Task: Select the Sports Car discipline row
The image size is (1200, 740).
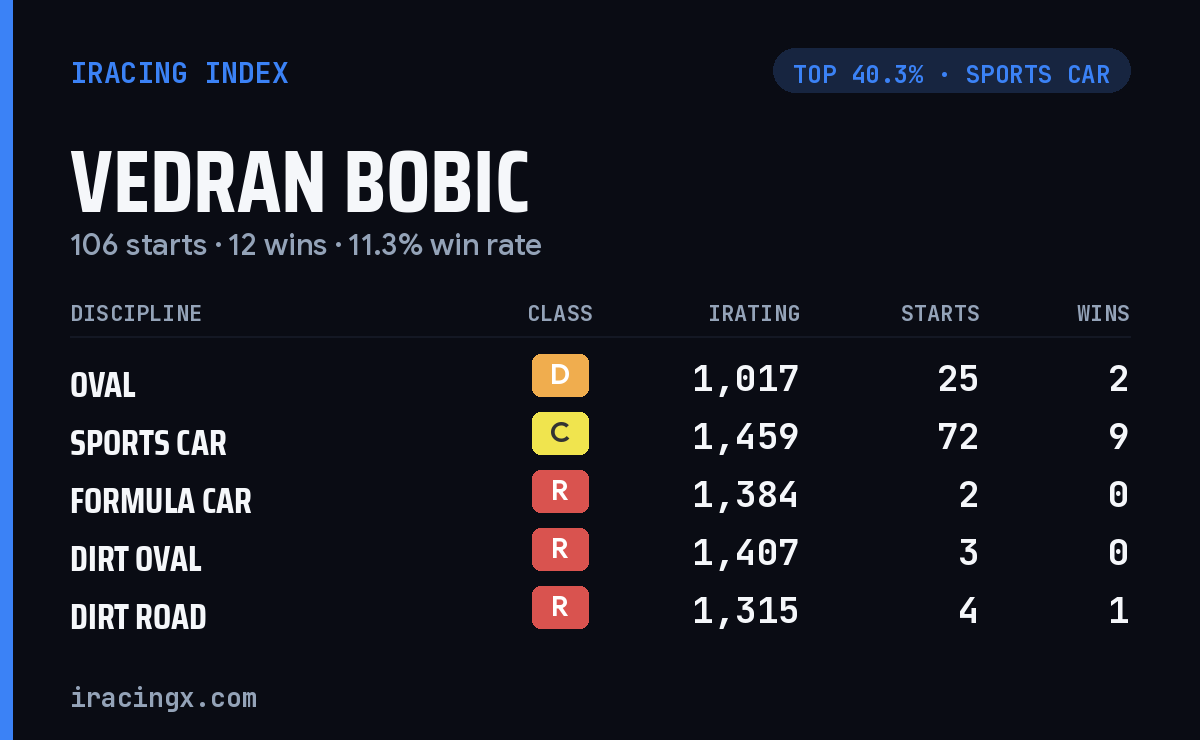Action: click(600, 438)
